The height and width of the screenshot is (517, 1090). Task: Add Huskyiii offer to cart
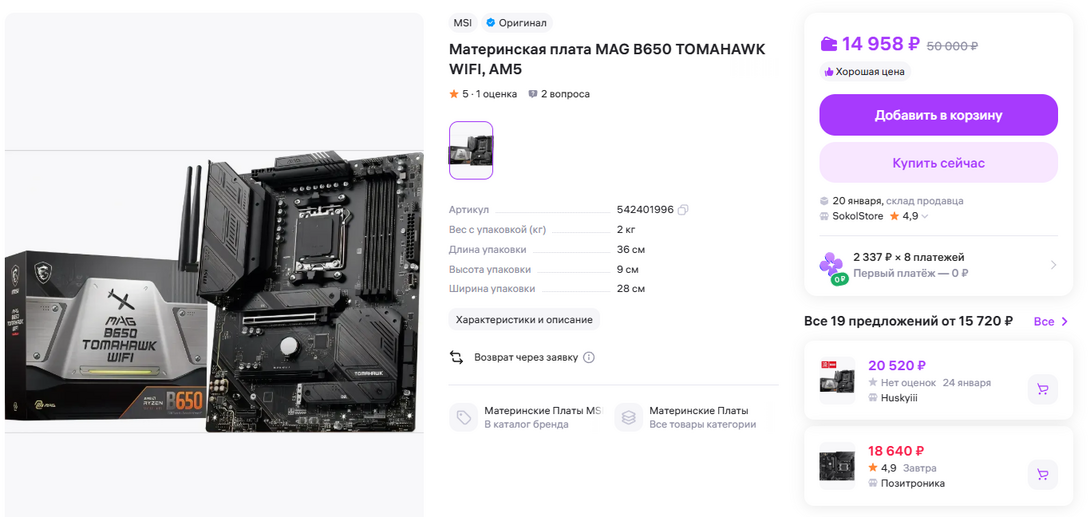1042,389
